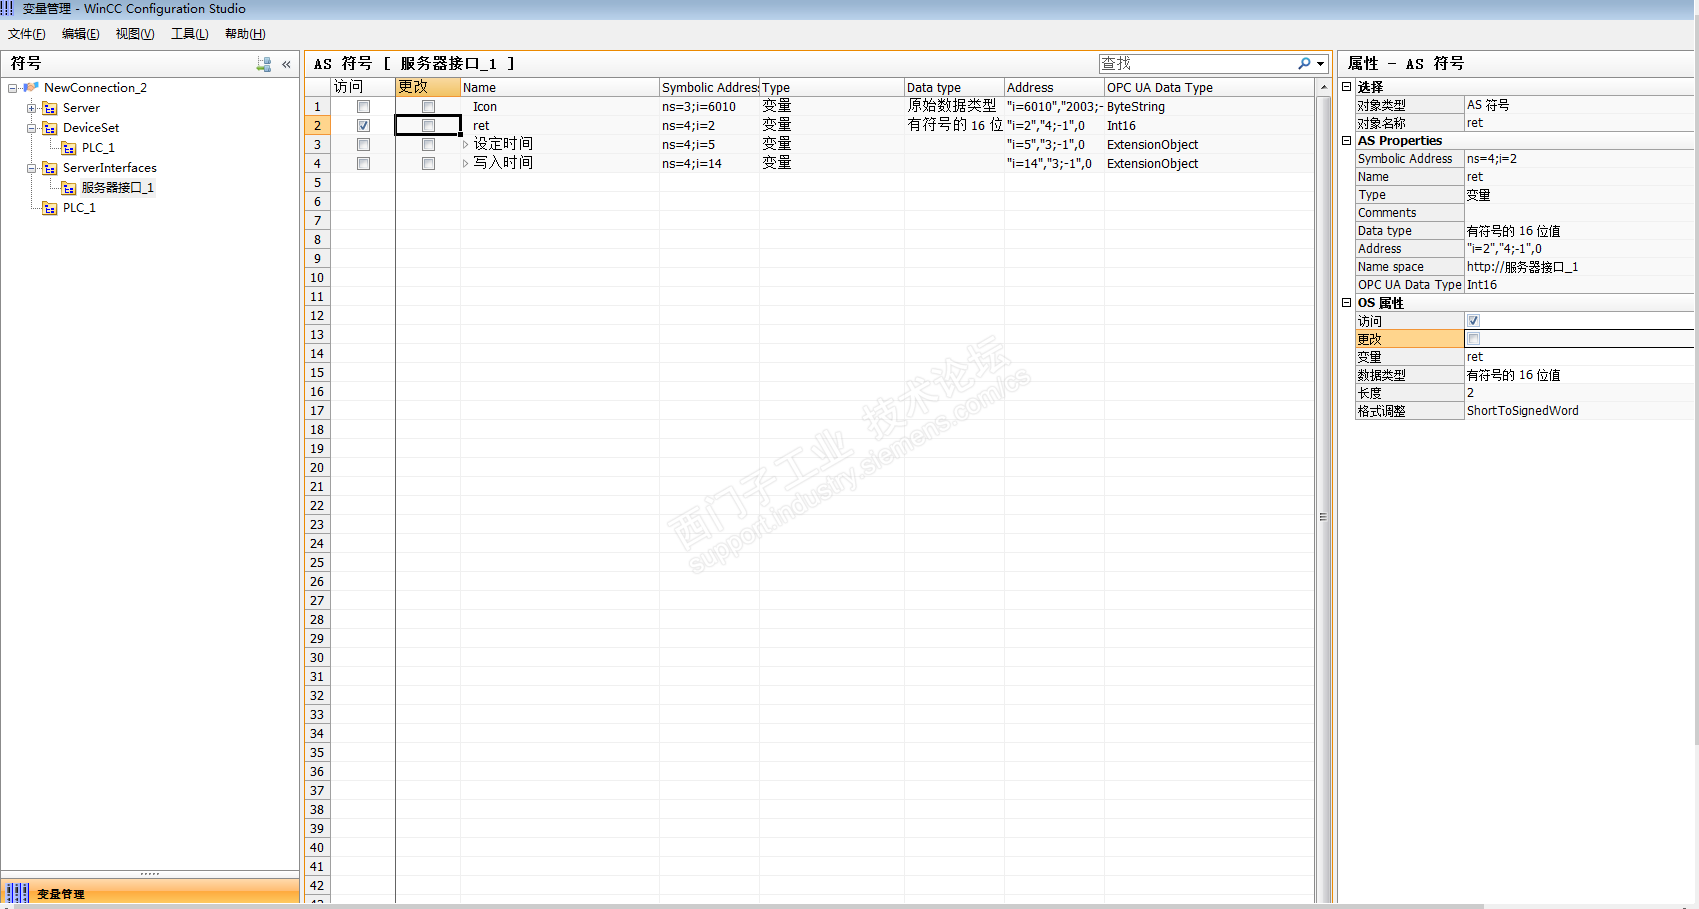
Task: Select row header number 1
Action: pos(317,107)
